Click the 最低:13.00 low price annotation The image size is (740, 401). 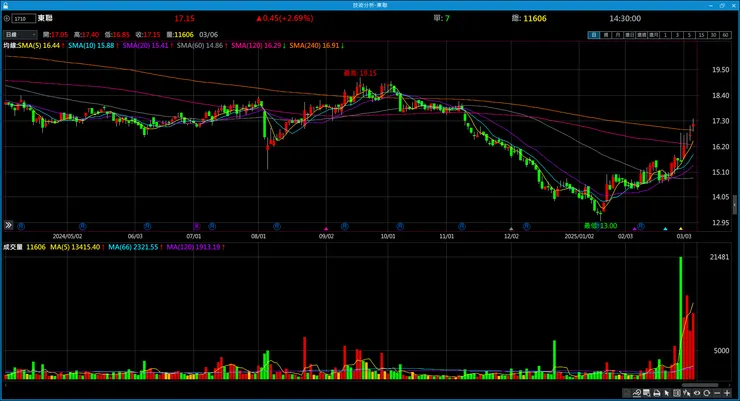pyautogui.click(x=600, y=226)
